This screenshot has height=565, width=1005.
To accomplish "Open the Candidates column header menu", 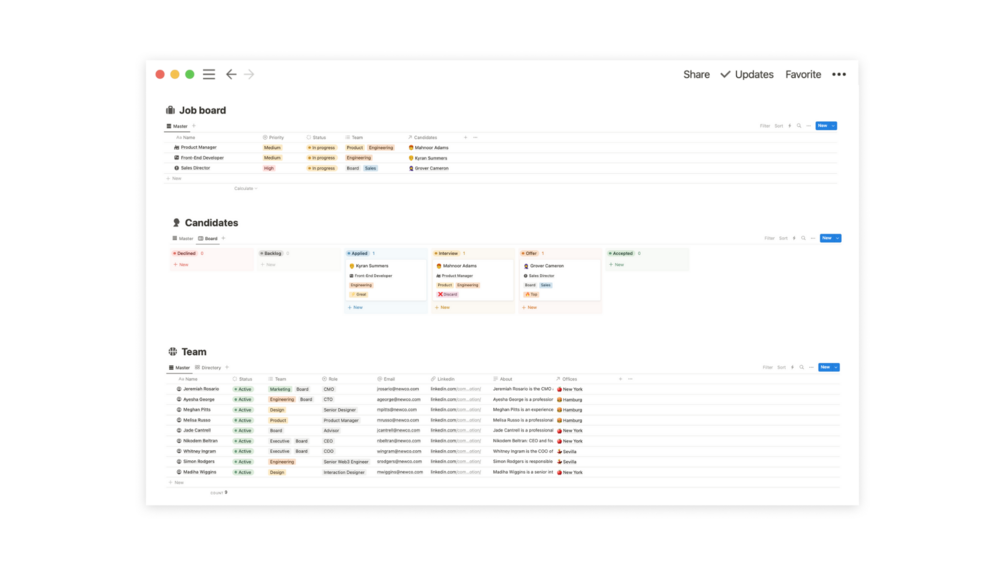I will 422,137.
